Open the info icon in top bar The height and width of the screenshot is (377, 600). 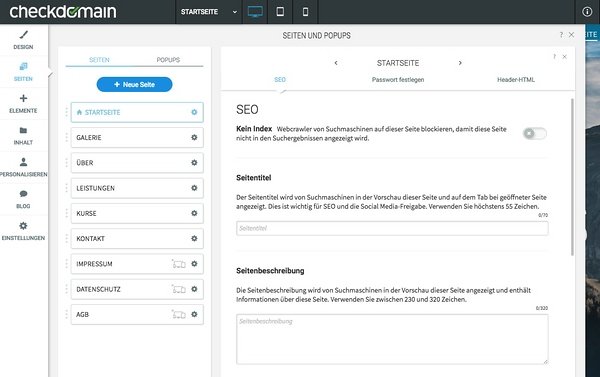click(587, 12)
